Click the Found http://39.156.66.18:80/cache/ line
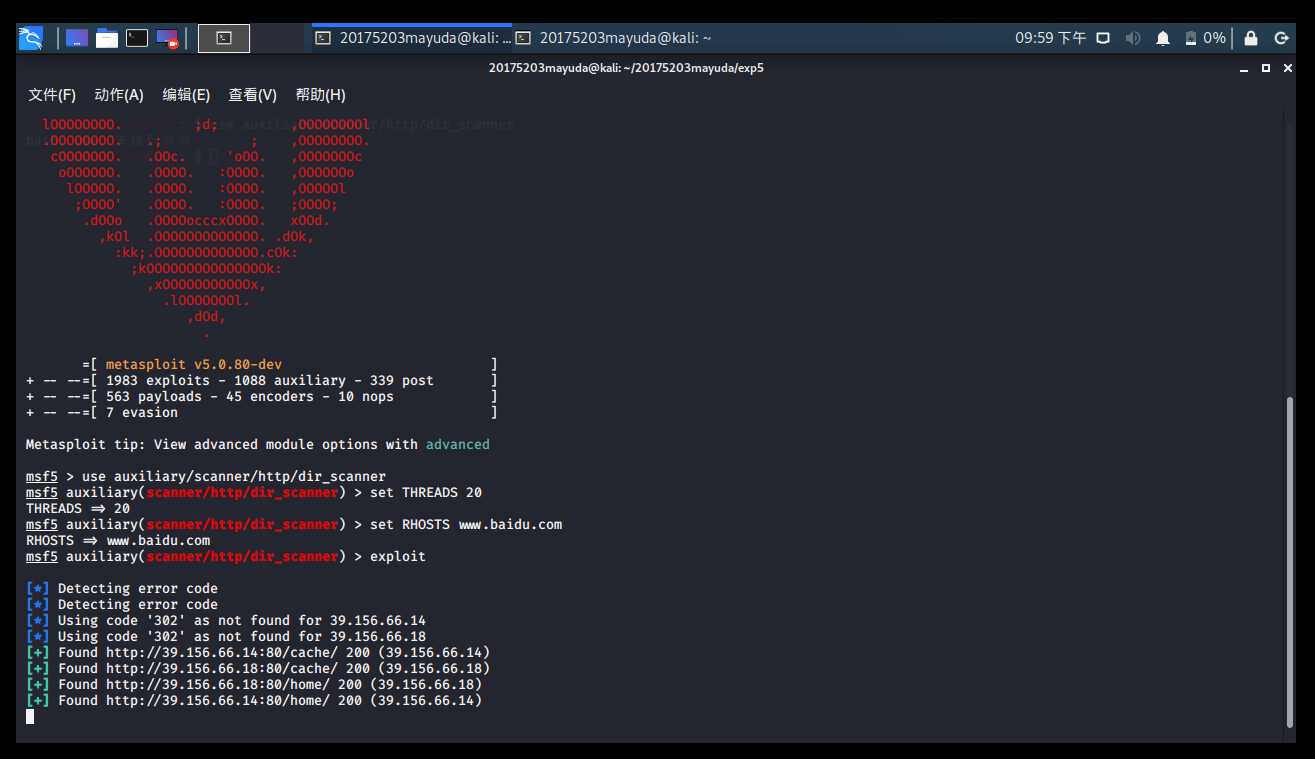Viewport: 1315px width, 759px height. point(258,669)
